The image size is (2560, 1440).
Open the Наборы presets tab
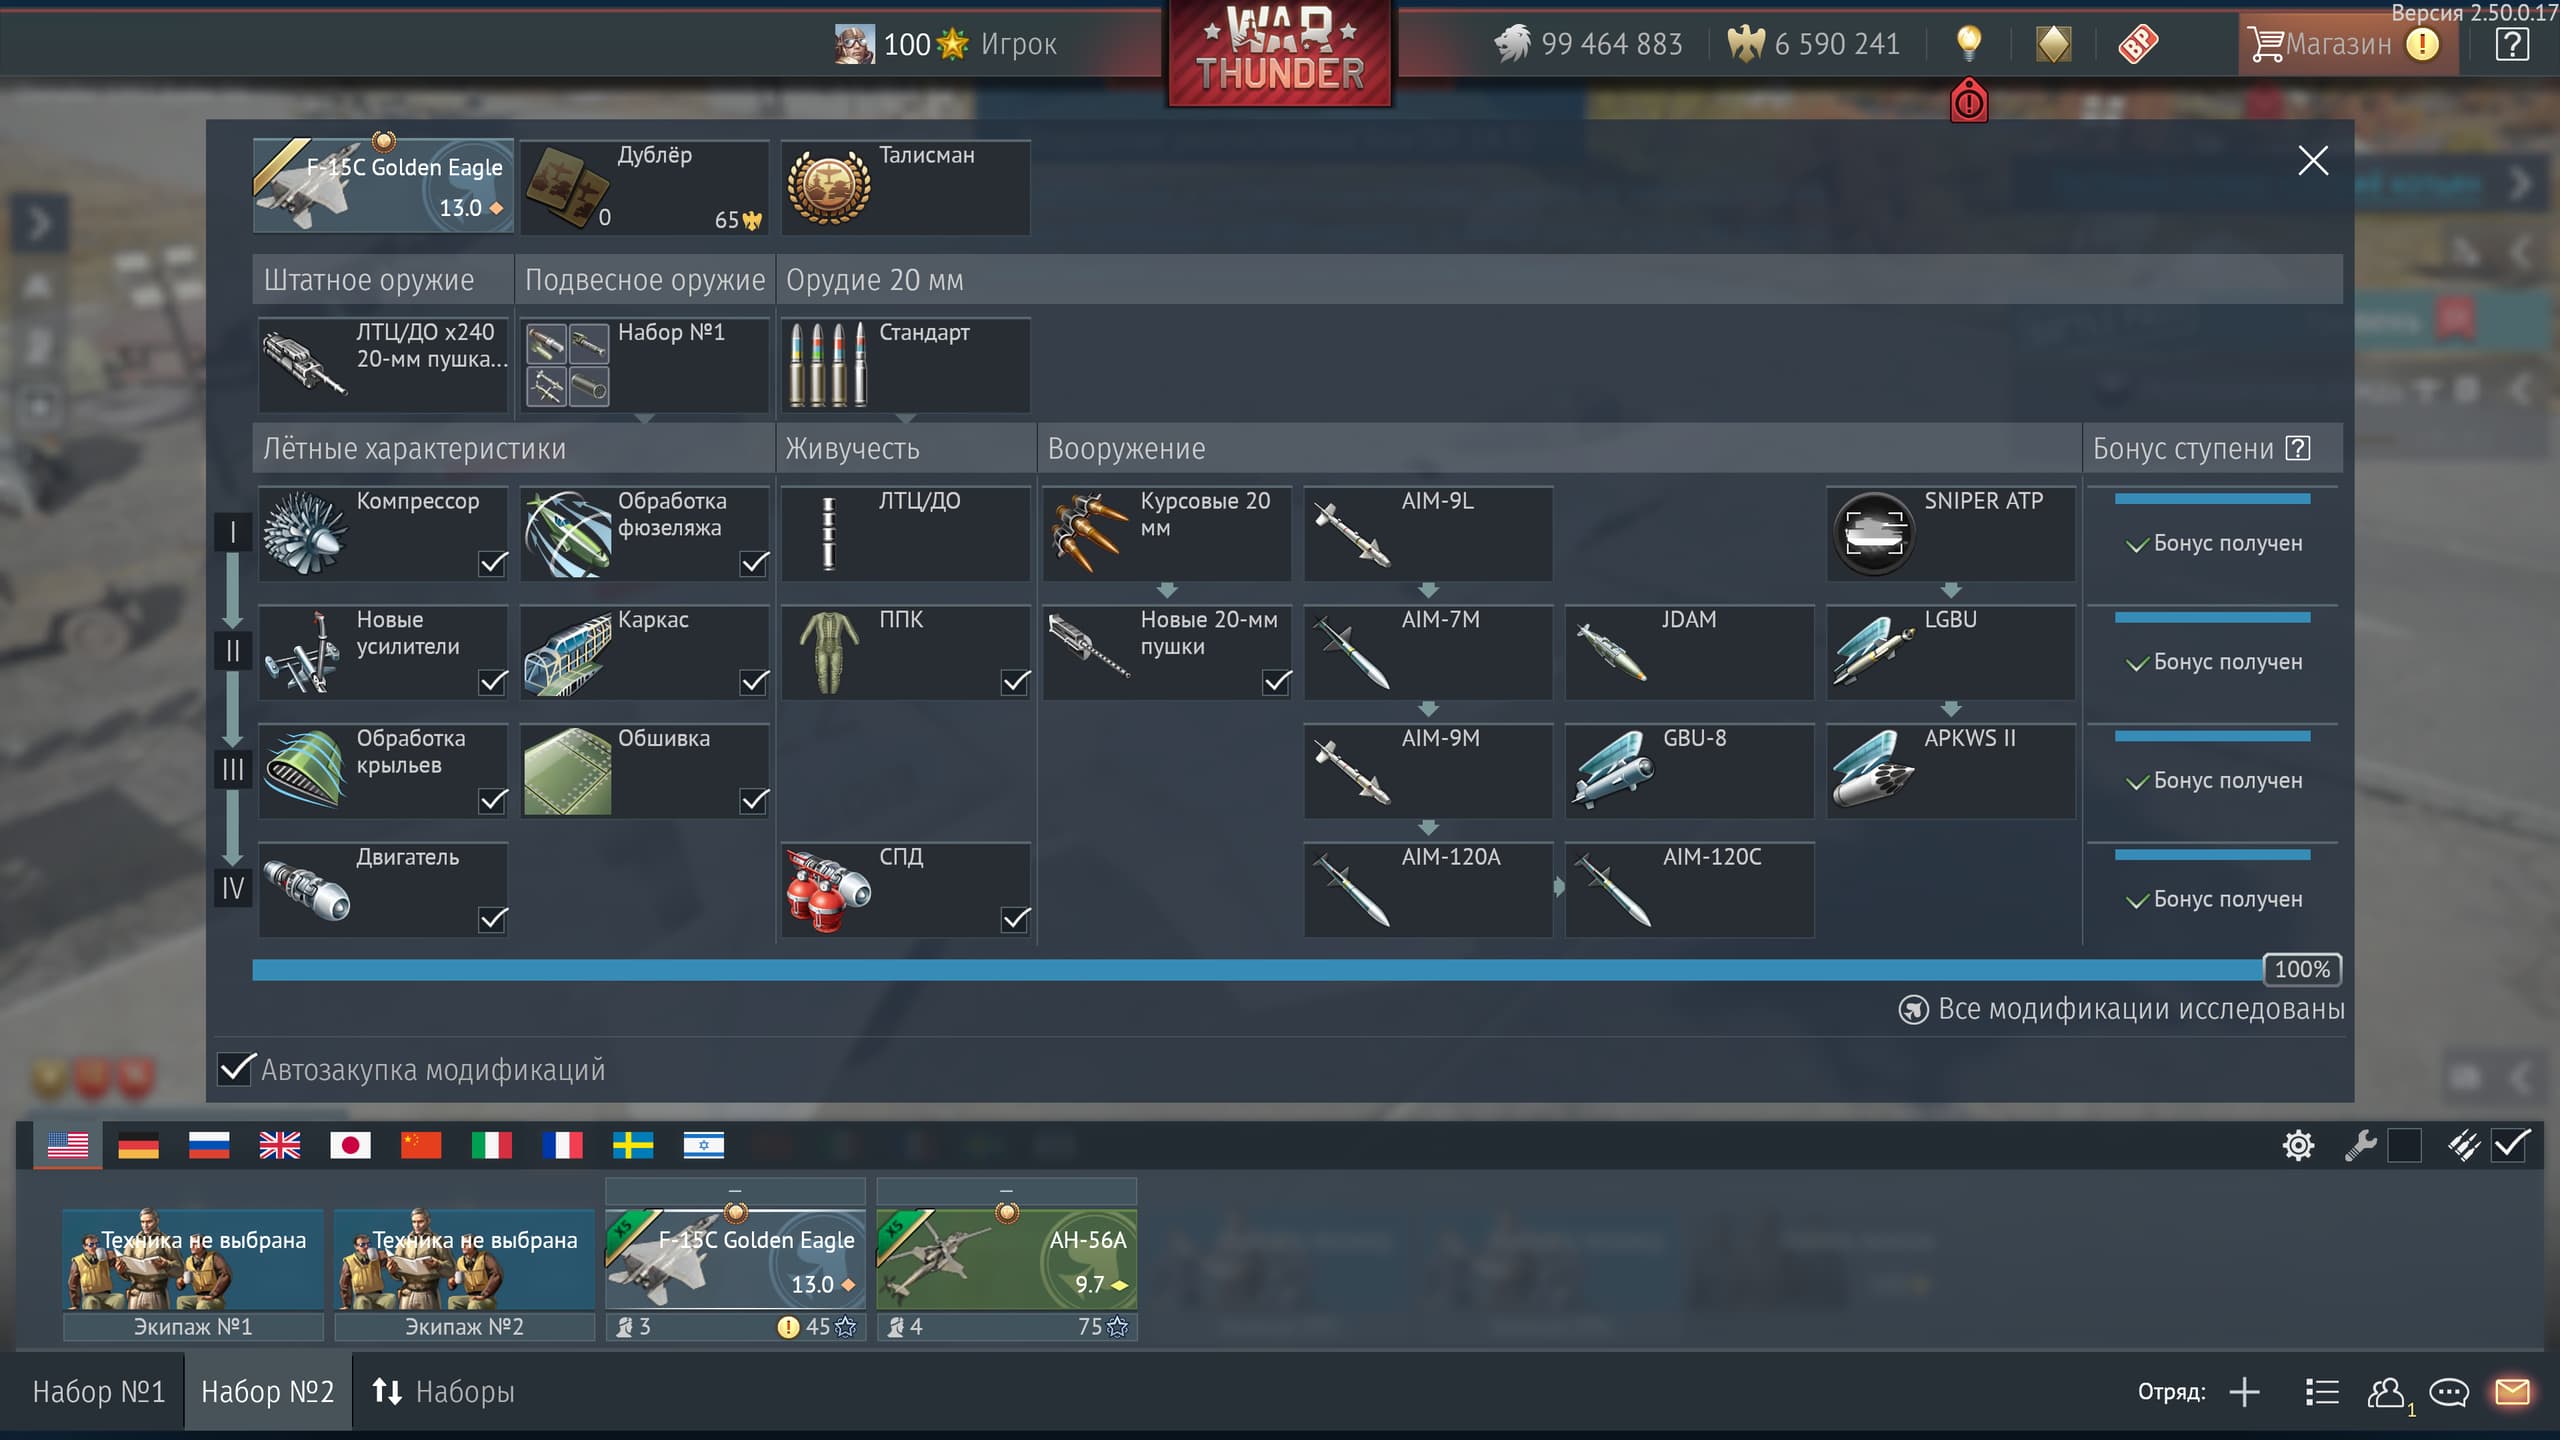pos(444,1392)
